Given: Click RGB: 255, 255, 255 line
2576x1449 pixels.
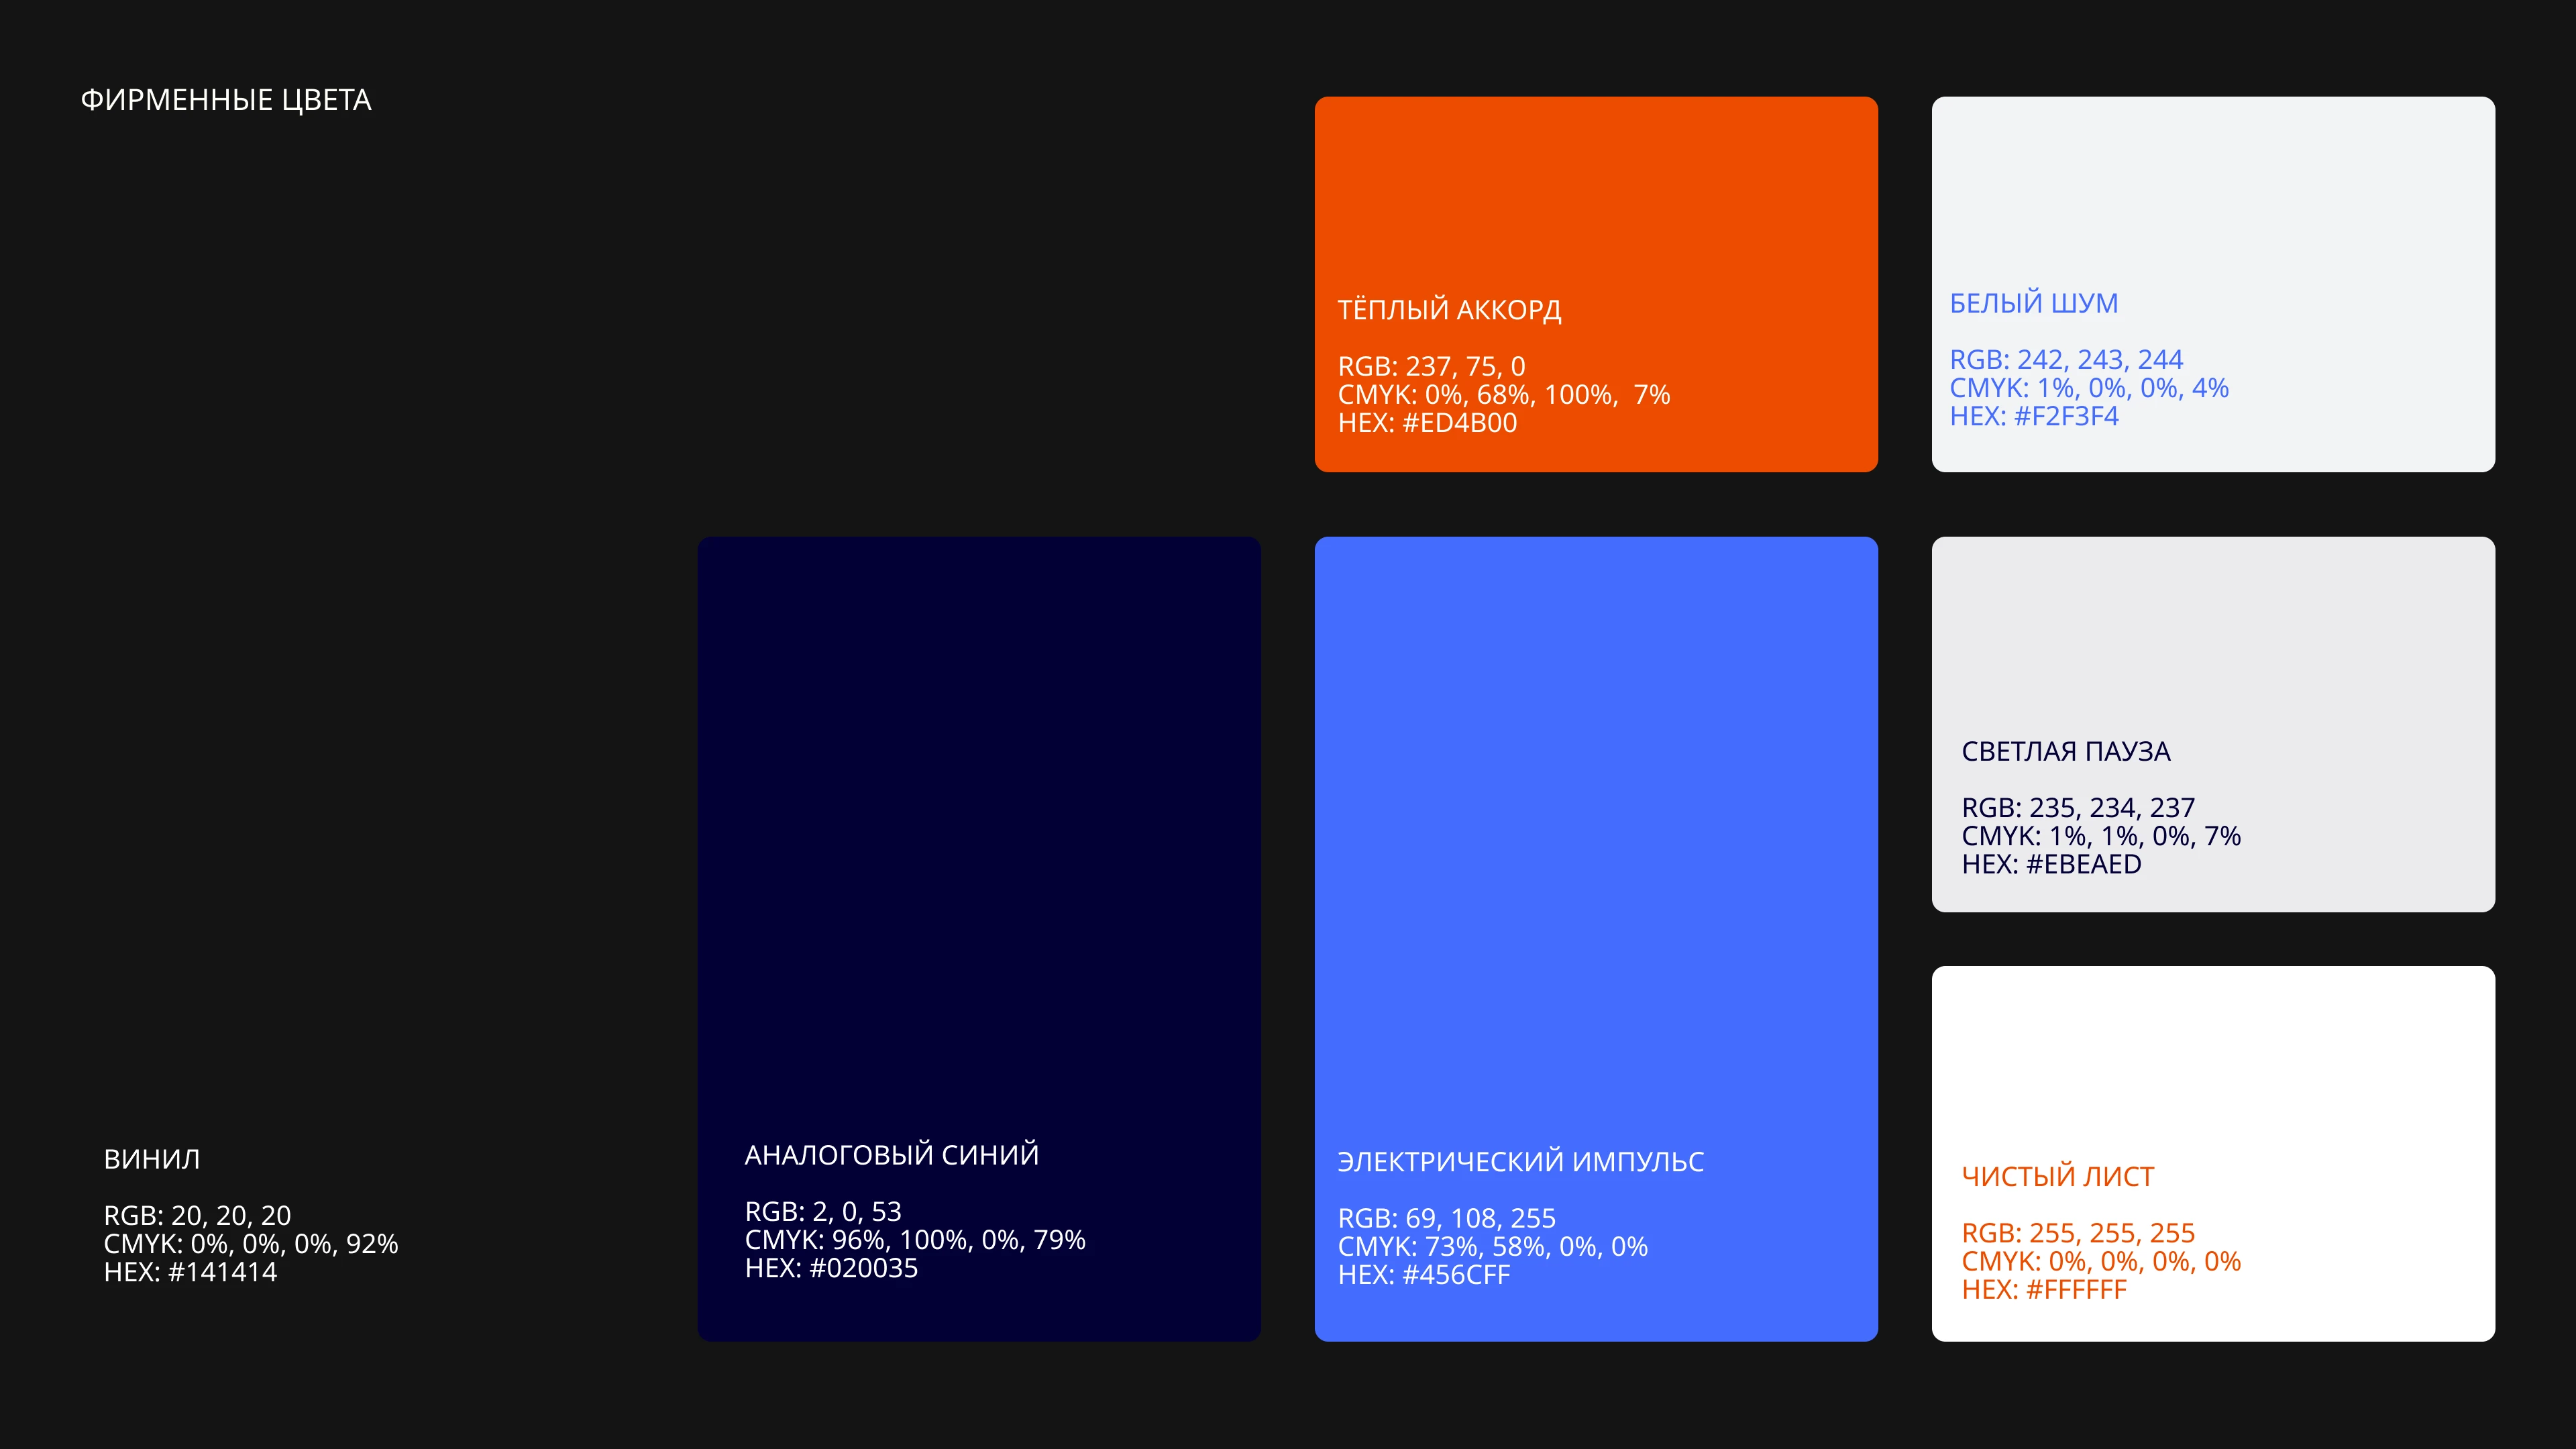Looking at the screenshot, I should click(2078, 1233).
